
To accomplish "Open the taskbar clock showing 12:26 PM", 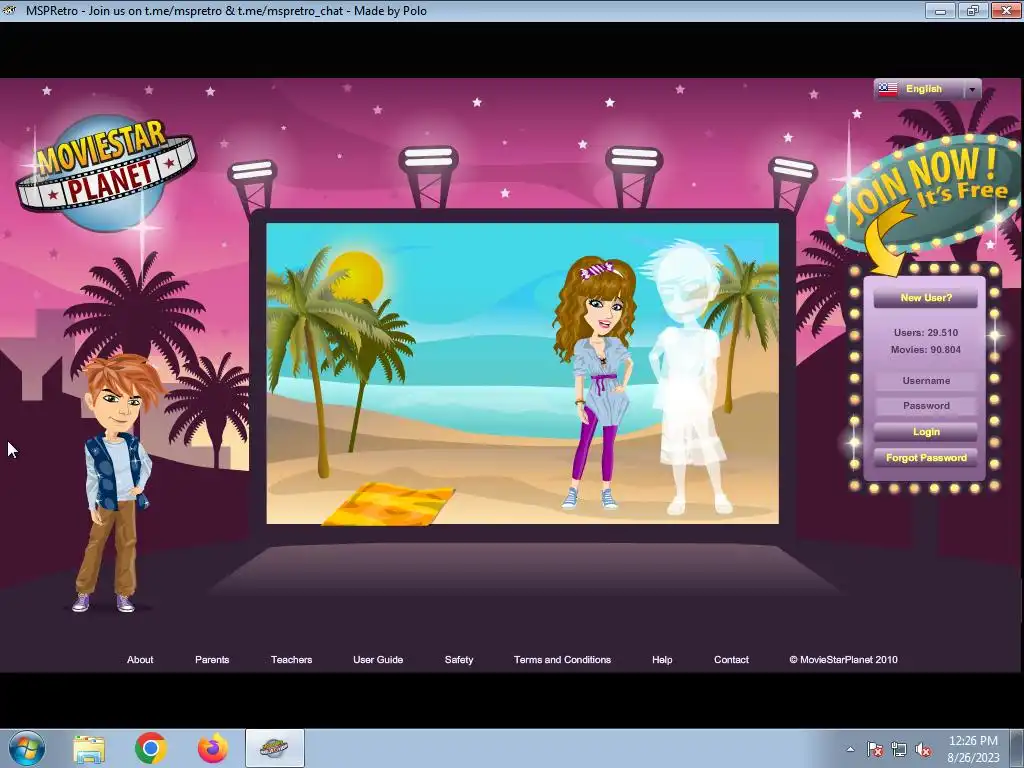I will 973,749.
